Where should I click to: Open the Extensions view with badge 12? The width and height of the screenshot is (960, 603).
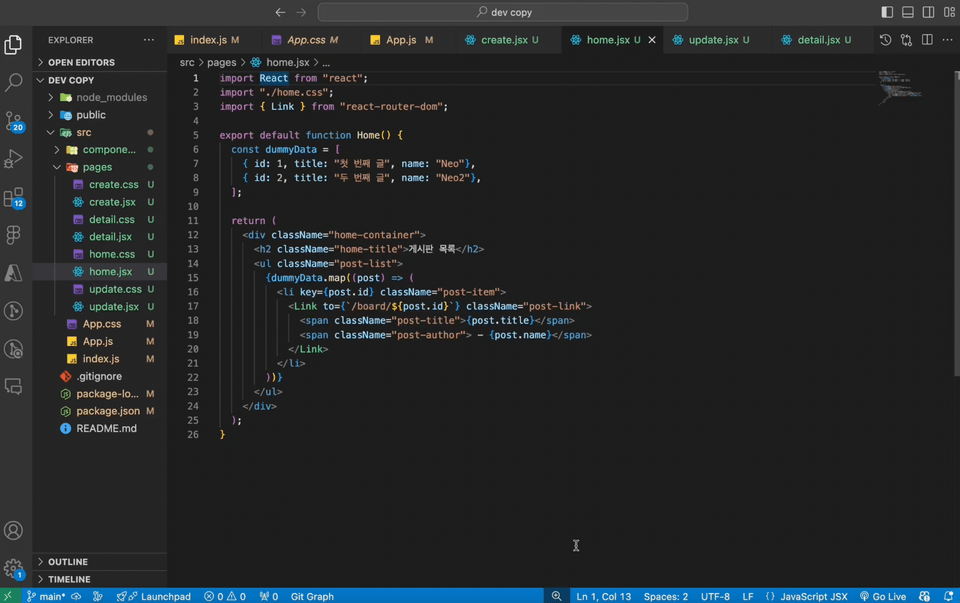coord(13,198)
